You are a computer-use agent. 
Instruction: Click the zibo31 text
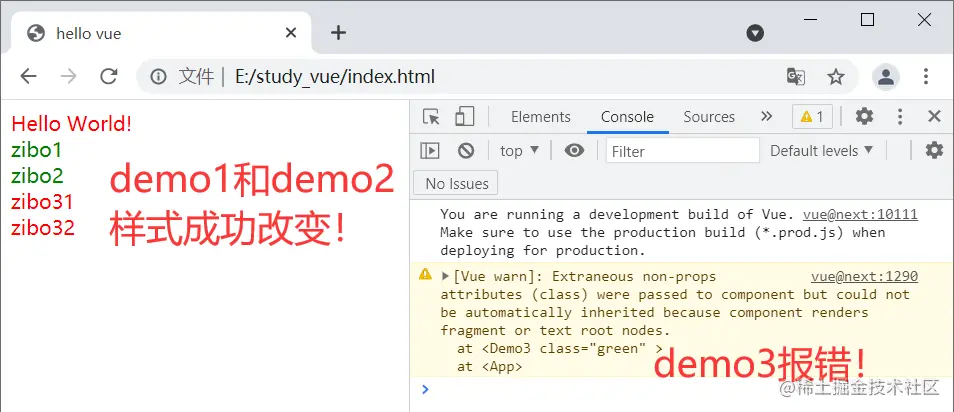(x=43, y=201)
